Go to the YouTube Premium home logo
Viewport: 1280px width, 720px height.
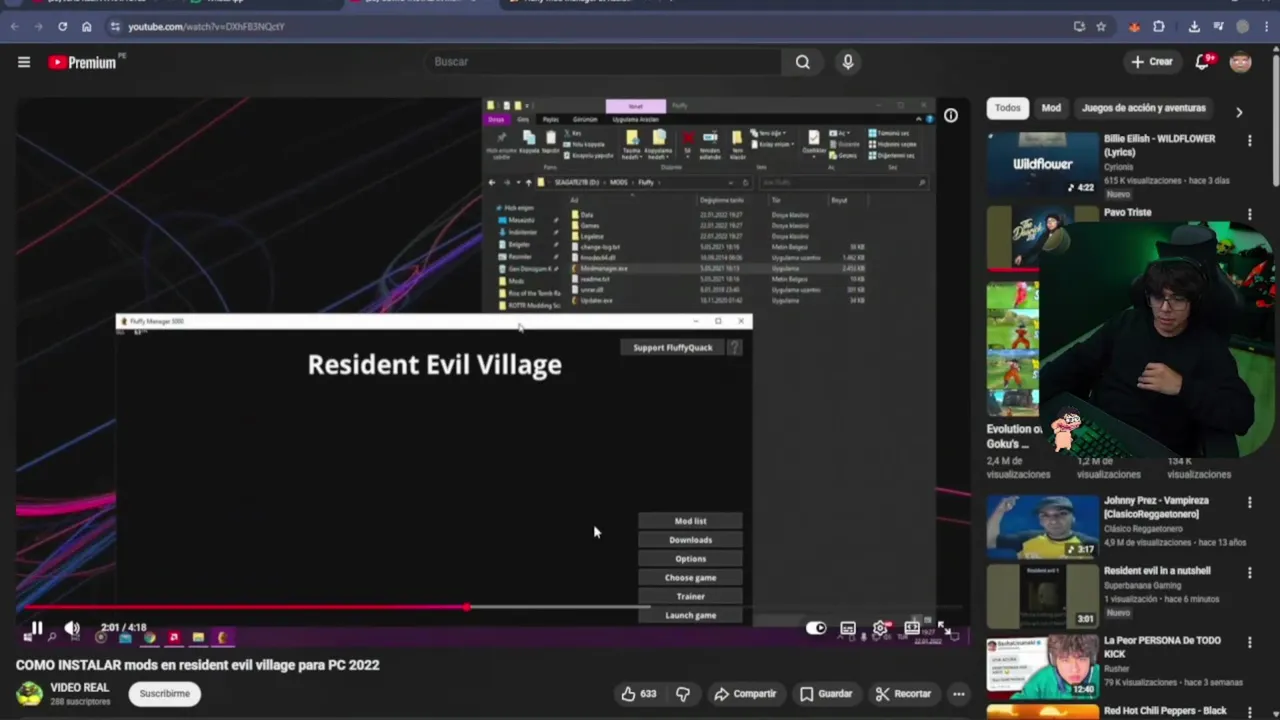pyautogui.click(x=82, y=62)
